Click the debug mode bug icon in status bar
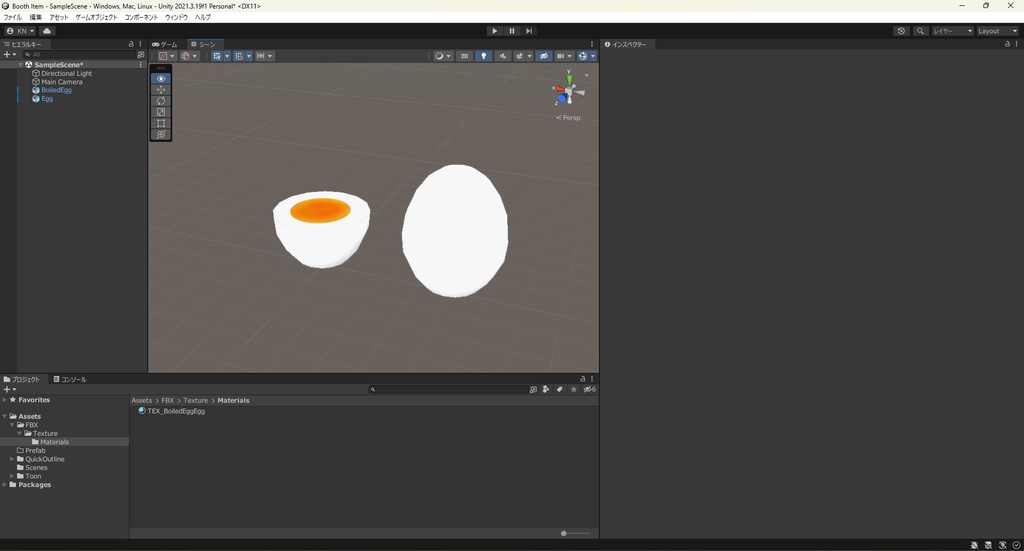The image size is (1024, 551). coord(974,545)
